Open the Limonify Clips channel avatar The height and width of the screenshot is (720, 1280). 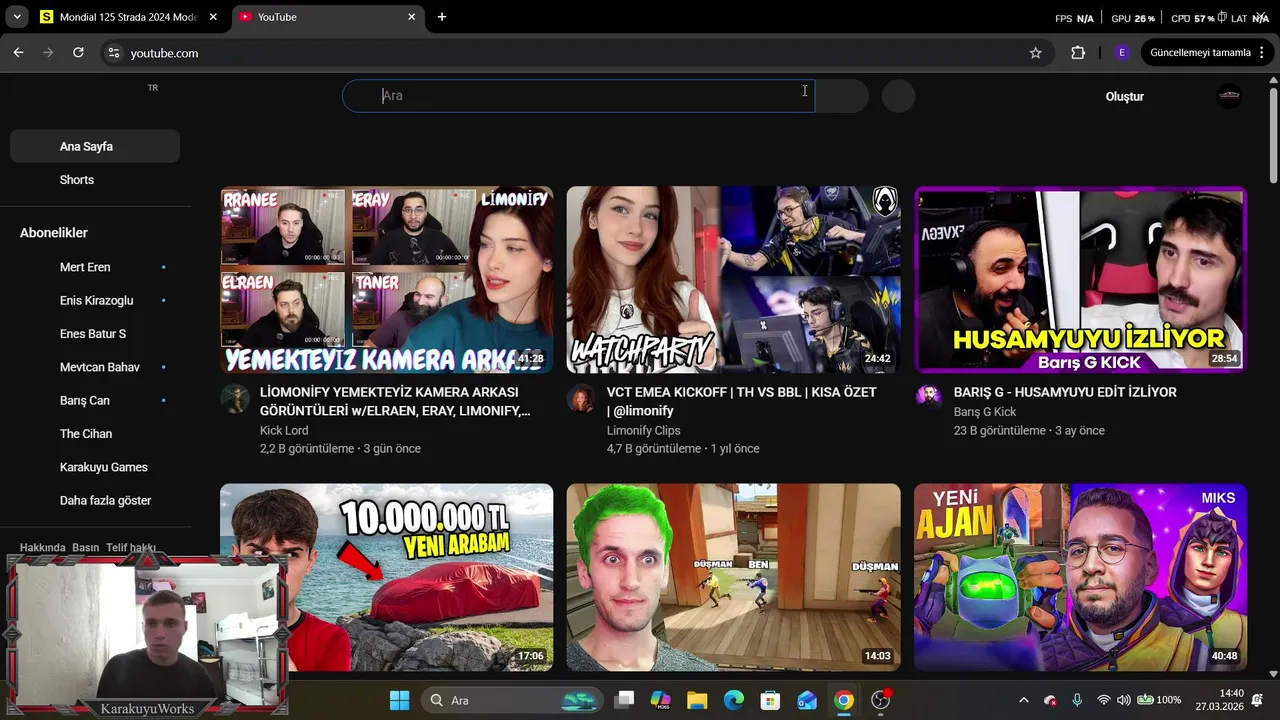581,398
